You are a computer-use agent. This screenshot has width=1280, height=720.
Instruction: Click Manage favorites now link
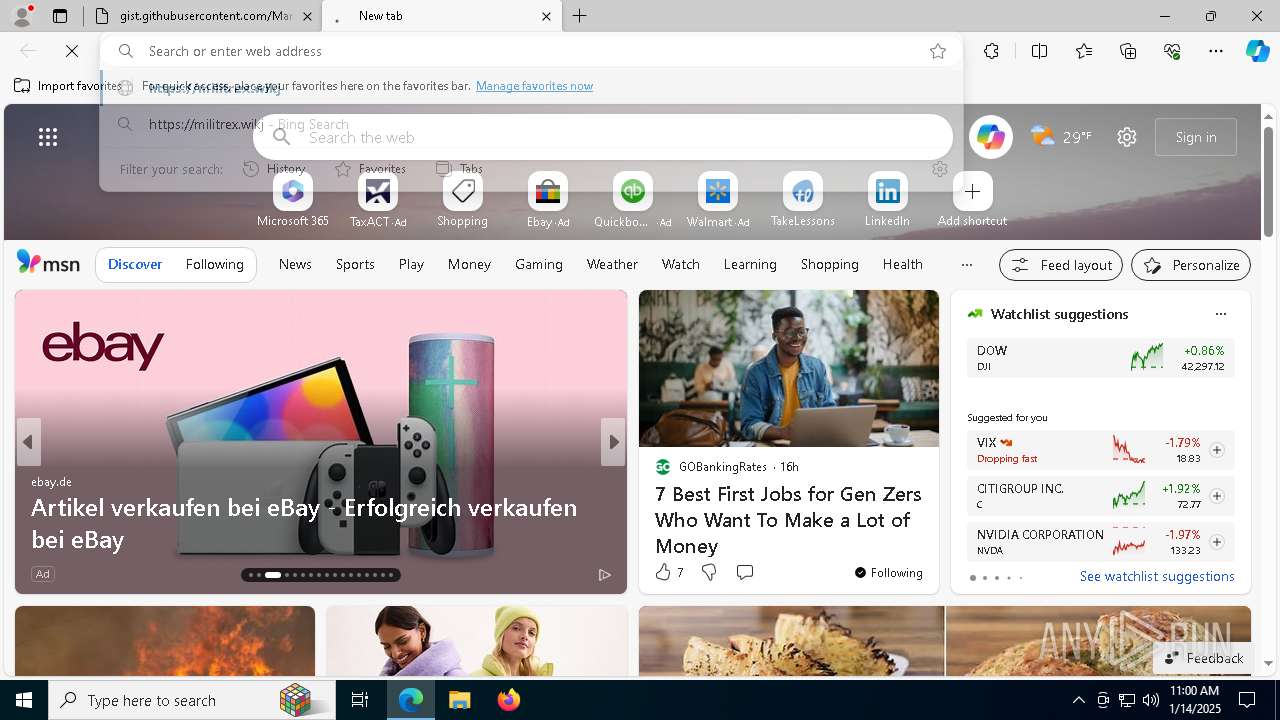534,86
